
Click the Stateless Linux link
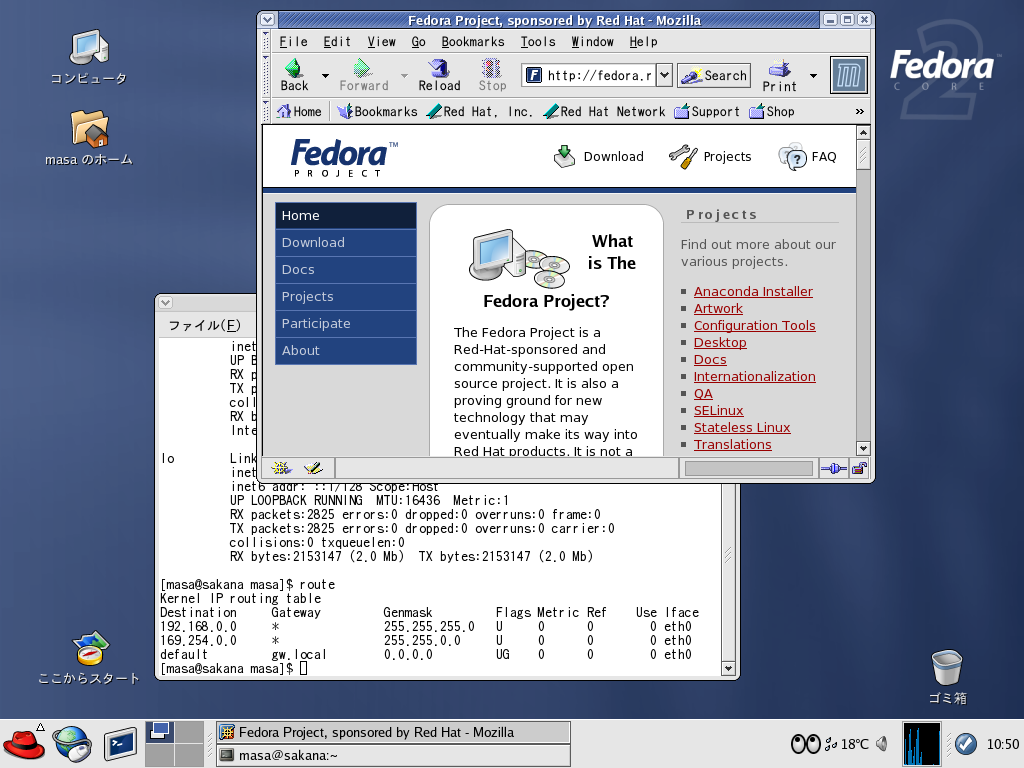[x=742, y=427]
